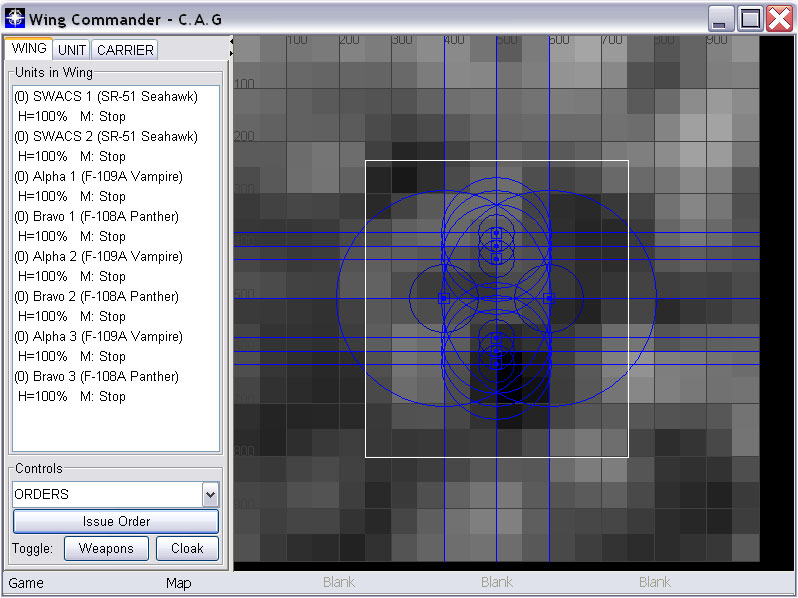Image resolution: width=798 pixels, height=598 pixels.
Task: Select SWACS 1 (SR-51 Seahawk) in the list
Action: point(106,96)
